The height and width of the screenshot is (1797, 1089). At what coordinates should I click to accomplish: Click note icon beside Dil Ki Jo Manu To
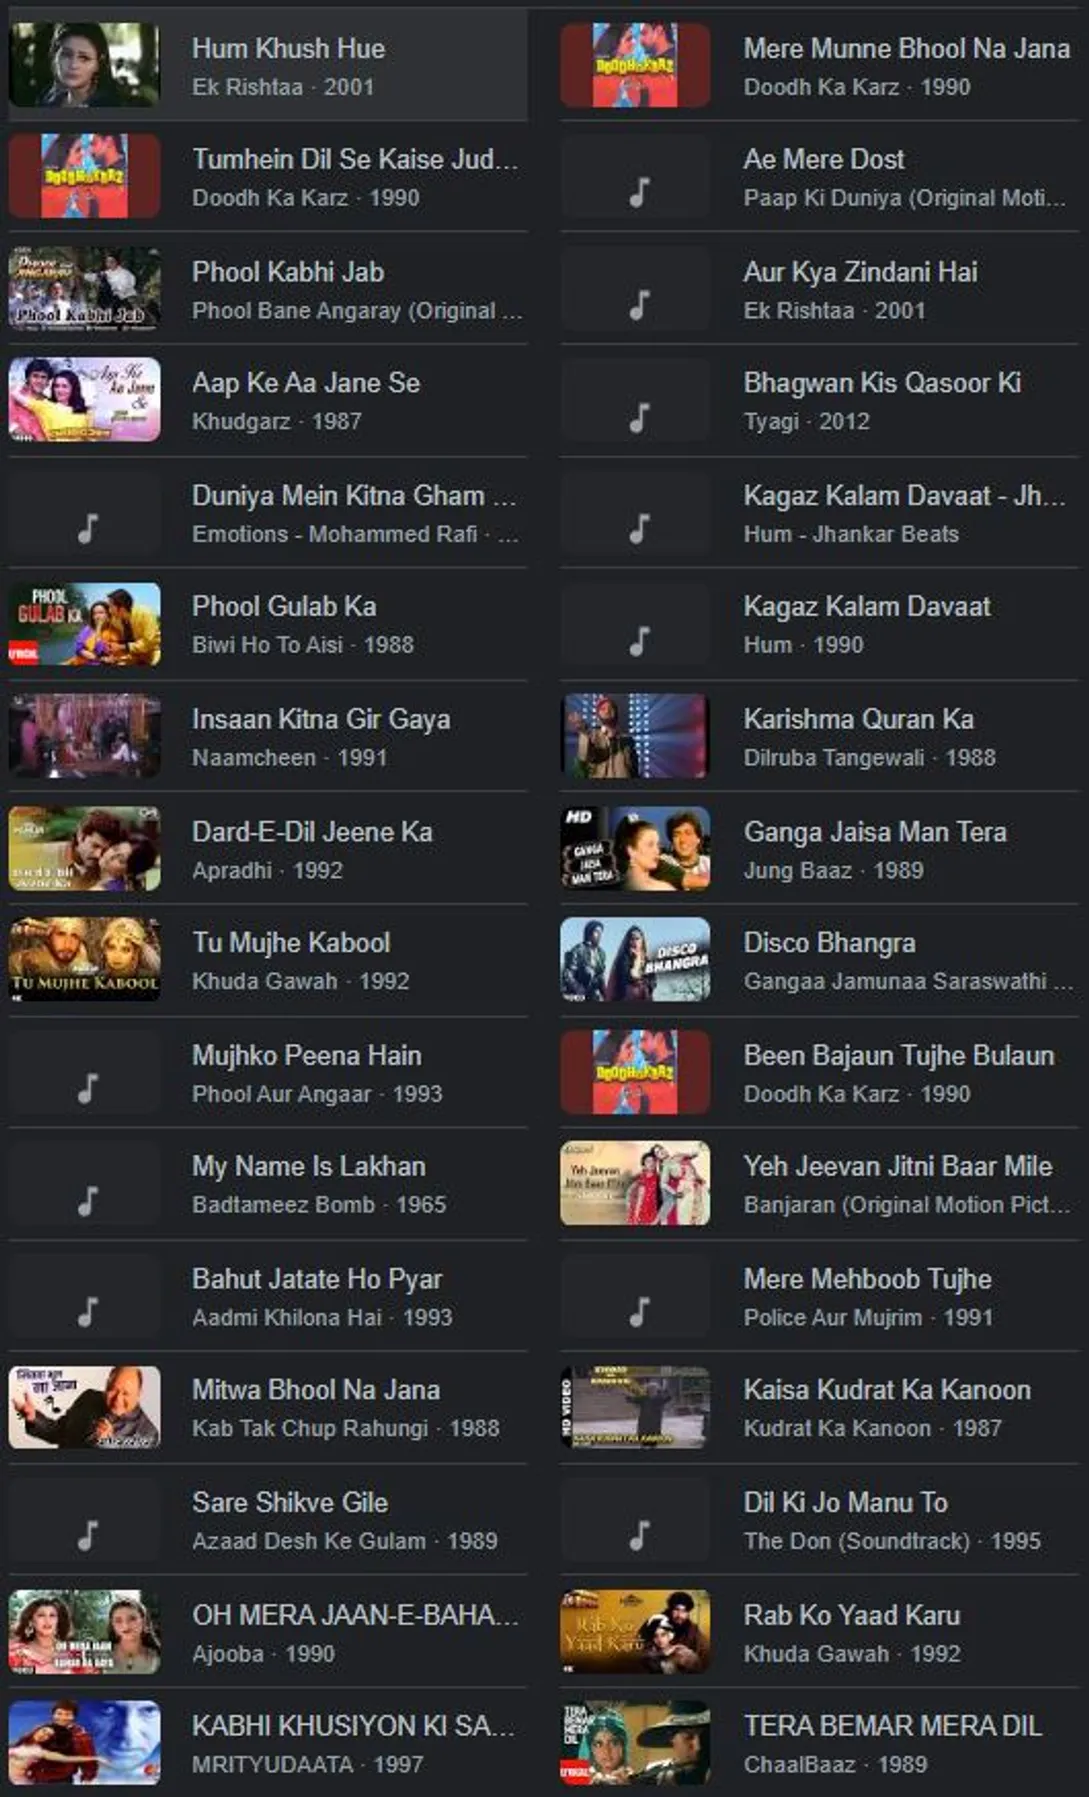[x=639, y=1535]
